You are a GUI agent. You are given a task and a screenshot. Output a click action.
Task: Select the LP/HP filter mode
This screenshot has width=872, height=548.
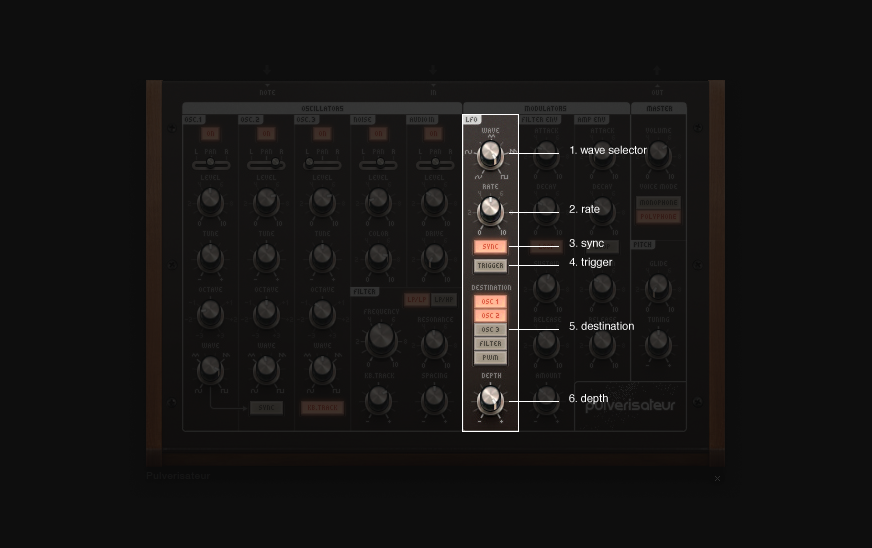444,300
